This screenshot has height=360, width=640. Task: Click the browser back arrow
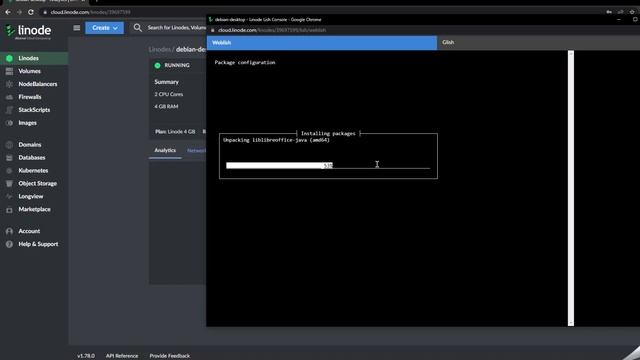[x=8, y=12]
